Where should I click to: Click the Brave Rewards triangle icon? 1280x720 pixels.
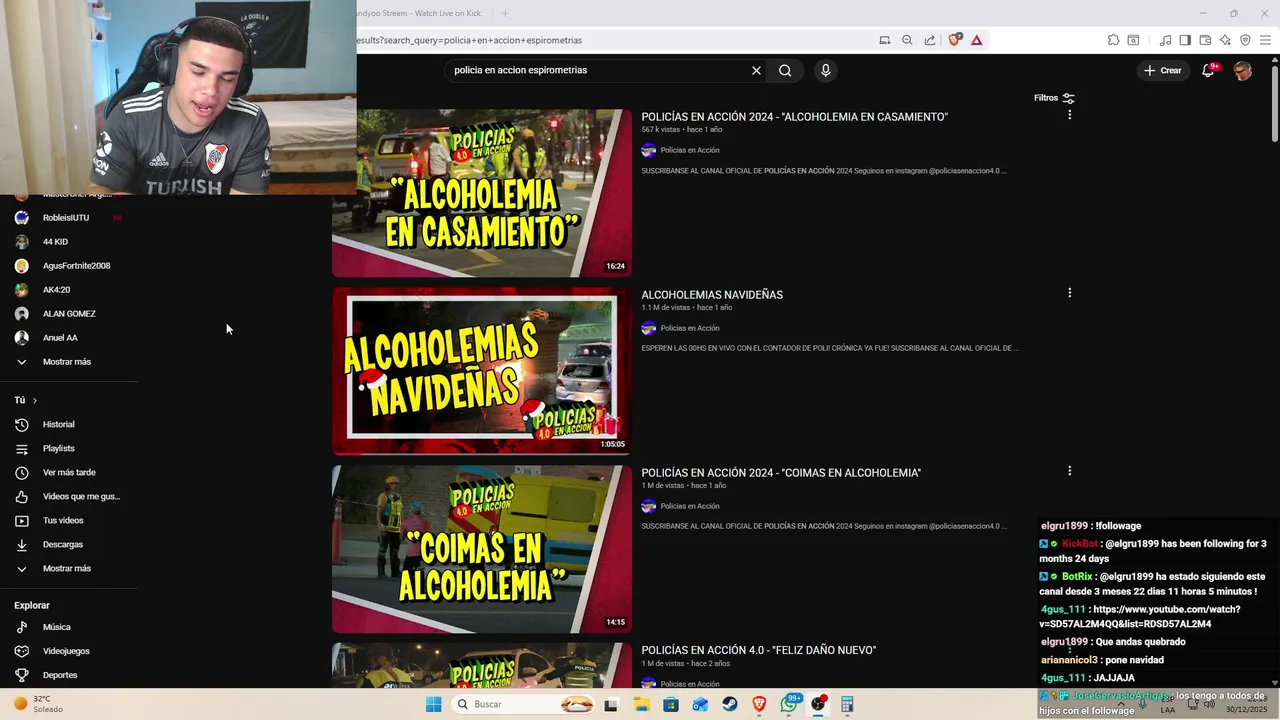976,40
